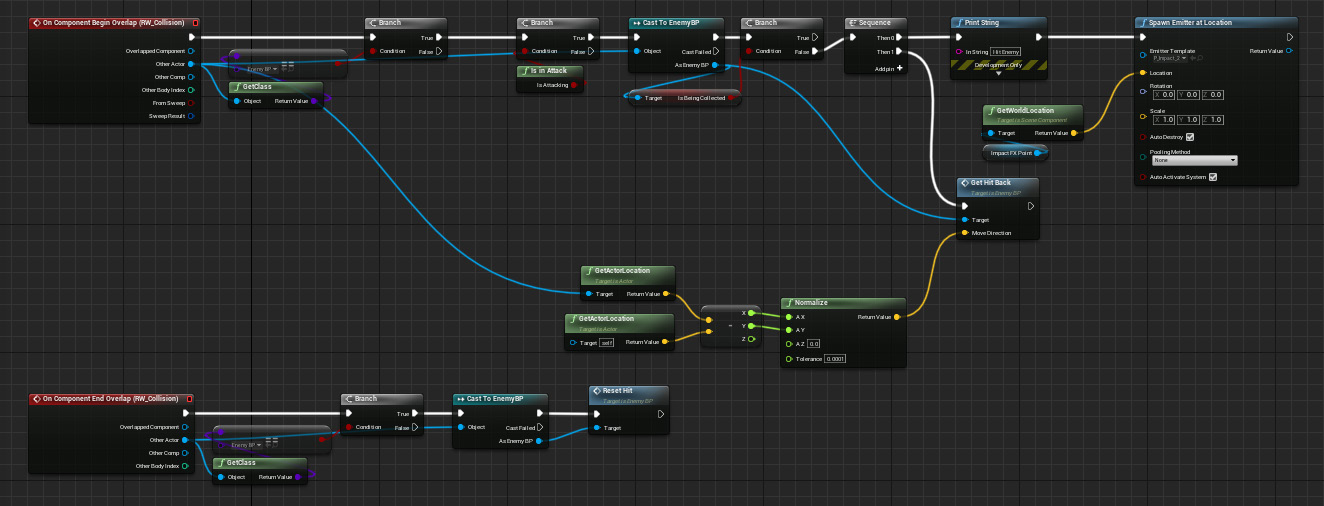This screenshot has height=506, width=1324.
Task: Click Return Value pin on Normalize node
Action: [897, 316]
